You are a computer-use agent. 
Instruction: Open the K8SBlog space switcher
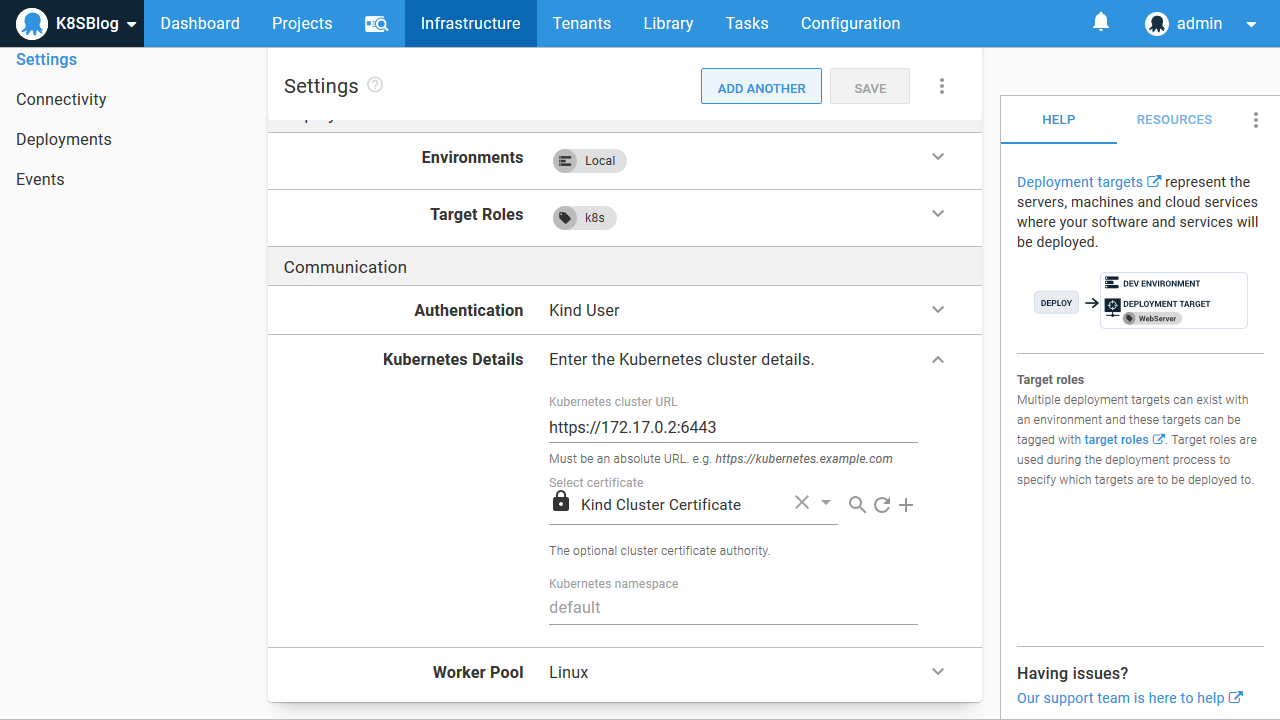pyautogui.click(x=78, y=24)
